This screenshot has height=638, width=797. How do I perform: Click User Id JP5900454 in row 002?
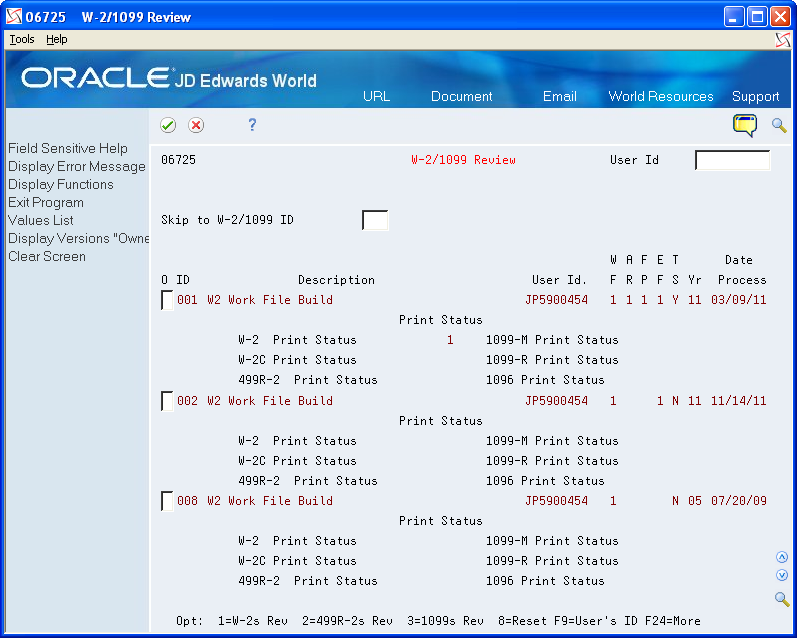click(557, 401)
